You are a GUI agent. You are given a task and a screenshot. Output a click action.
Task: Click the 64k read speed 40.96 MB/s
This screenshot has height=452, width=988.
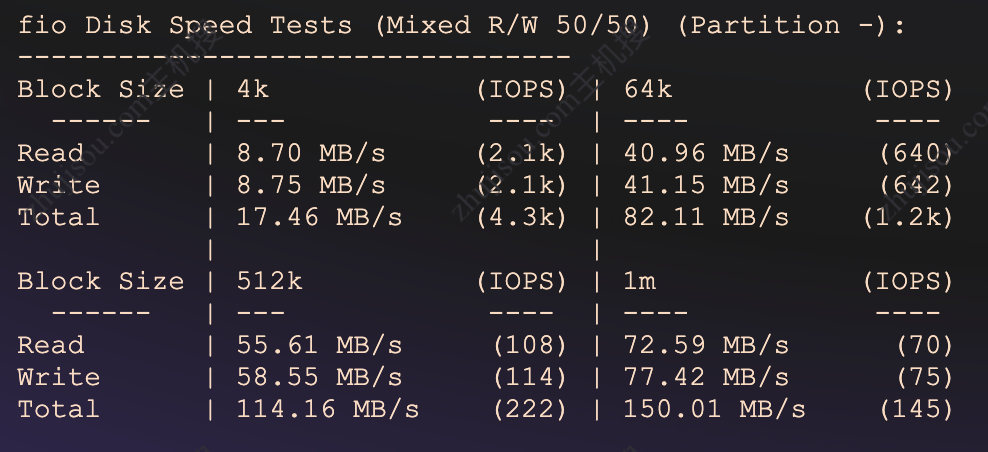tap(706, 153)
